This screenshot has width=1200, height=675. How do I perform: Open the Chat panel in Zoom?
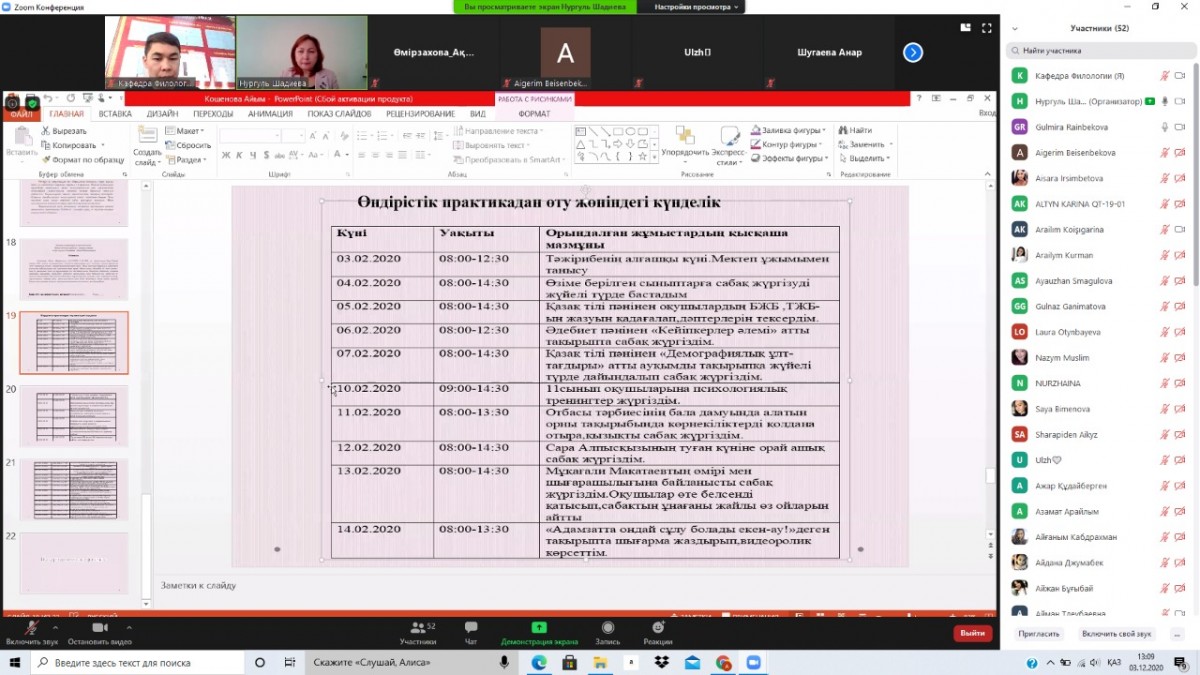pyautogui.click(x=471, y=632)
